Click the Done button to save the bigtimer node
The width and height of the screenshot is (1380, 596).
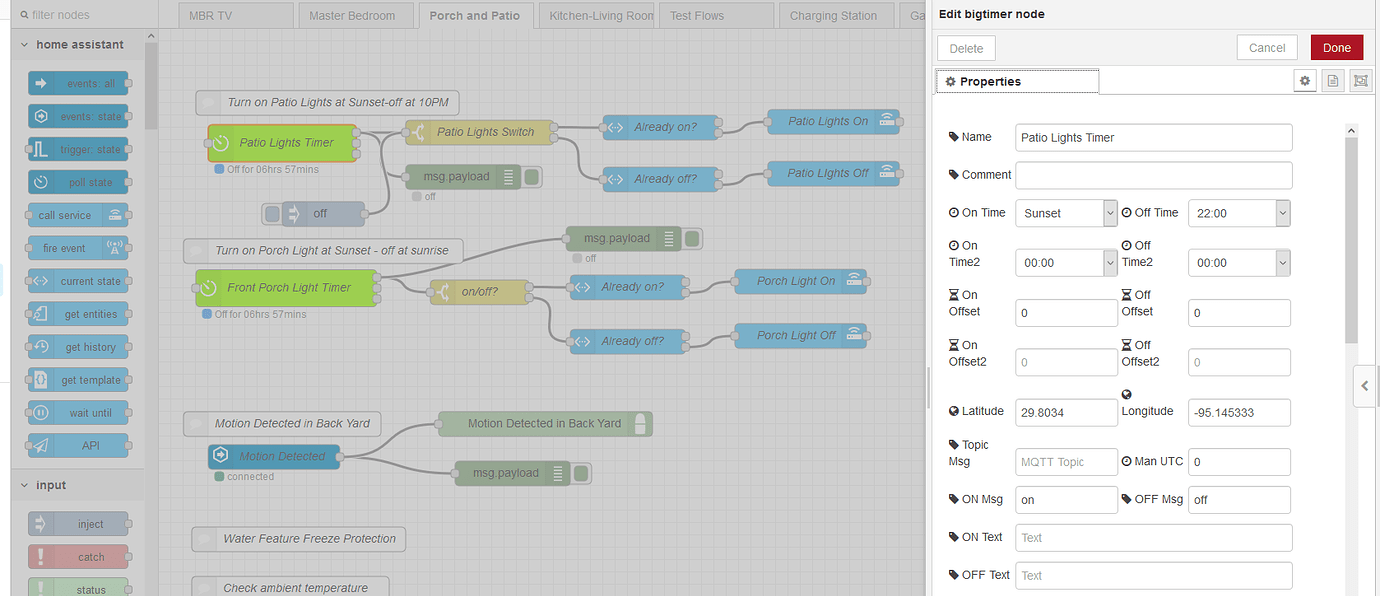click(x=1336, y=47)
